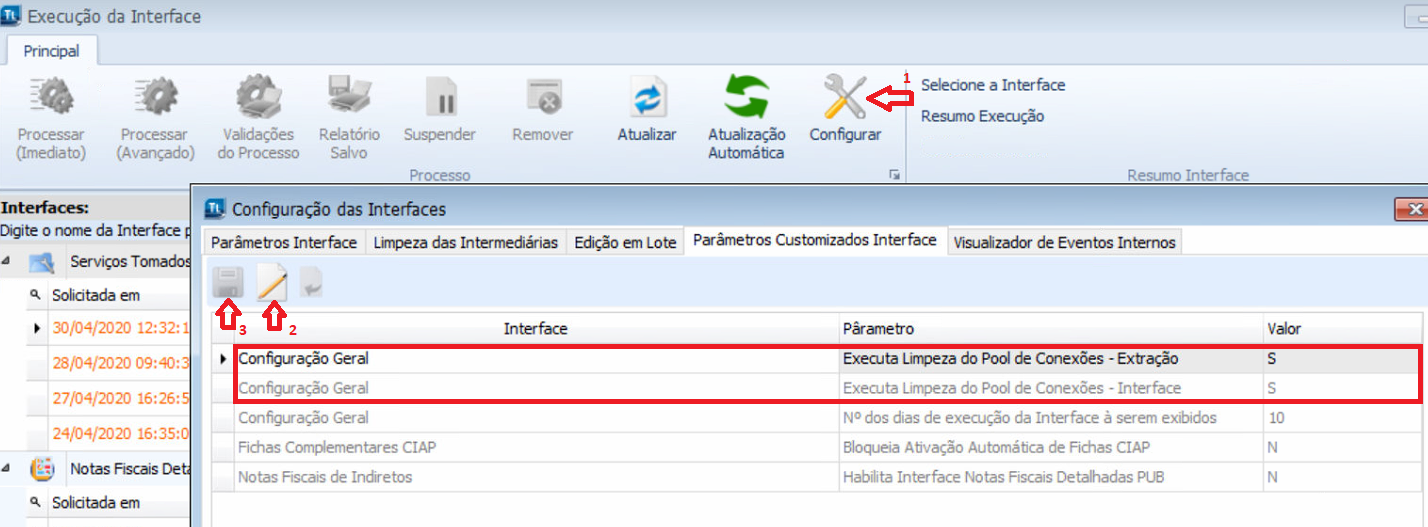Open Parâmetros Interface tab
The image size is (1428, 527).
coord(284,242)
